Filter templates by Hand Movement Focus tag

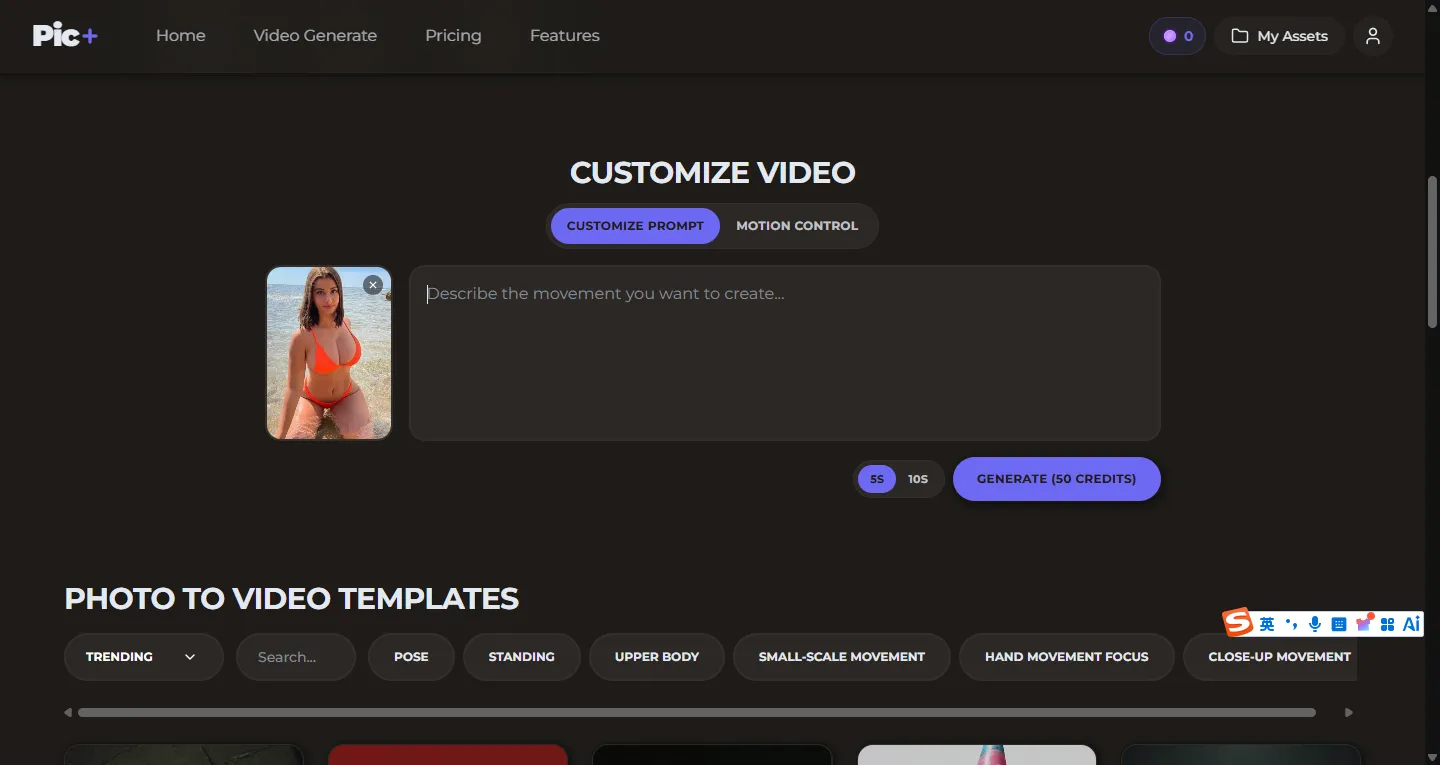point(1067,657)
